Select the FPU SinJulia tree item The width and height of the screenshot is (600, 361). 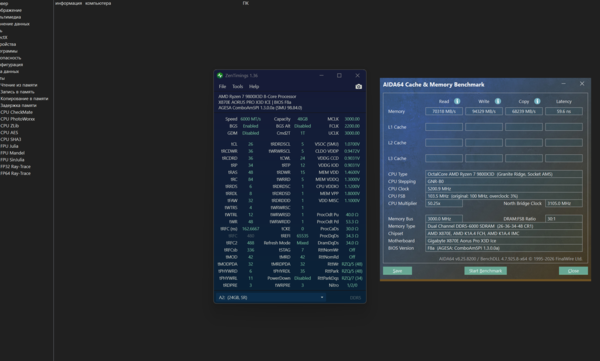tap(12, 160)
